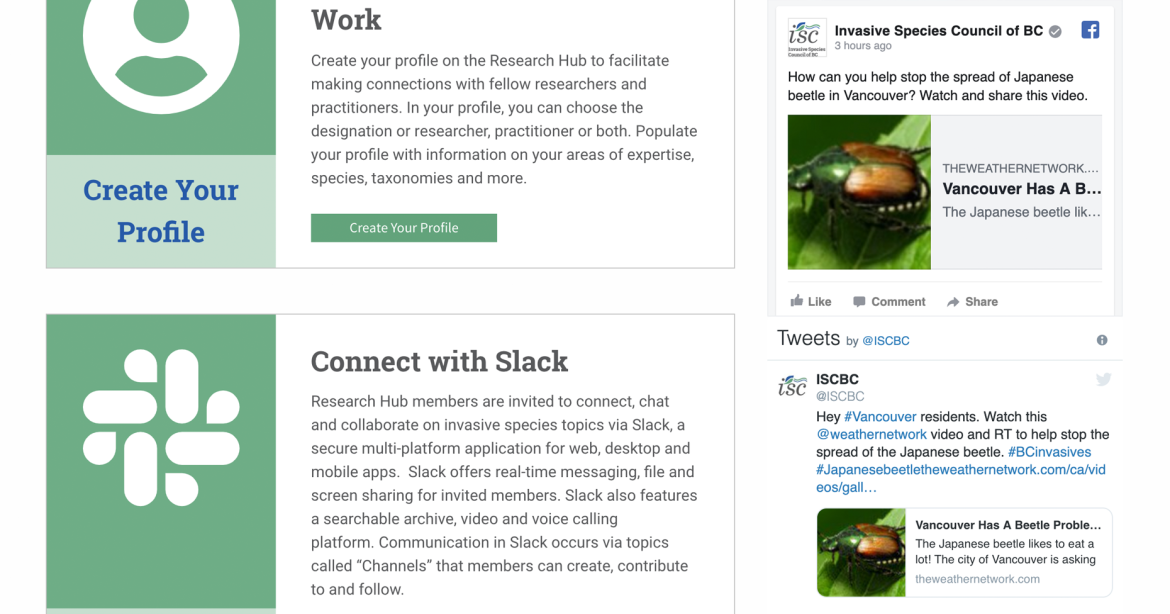Click the Facebook logo icon

(1090, 30)
